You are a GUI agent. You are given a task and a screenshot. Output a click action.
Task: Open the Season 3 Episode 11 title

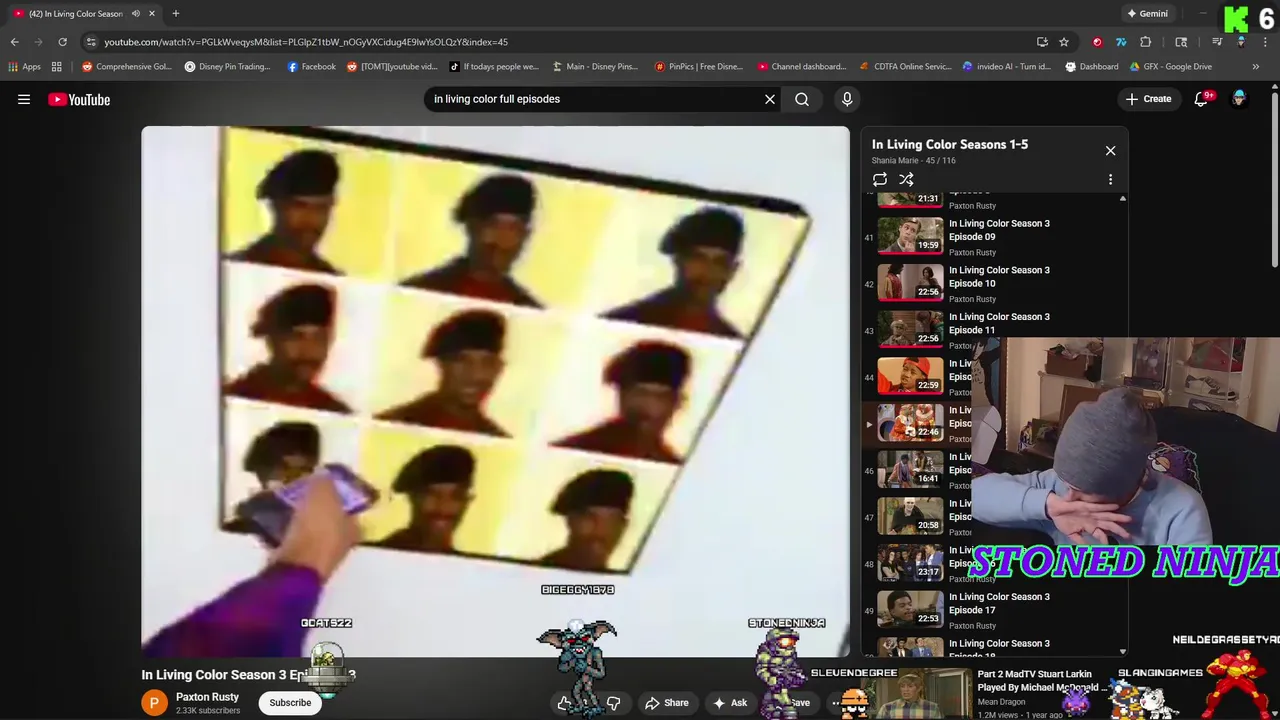999,323
